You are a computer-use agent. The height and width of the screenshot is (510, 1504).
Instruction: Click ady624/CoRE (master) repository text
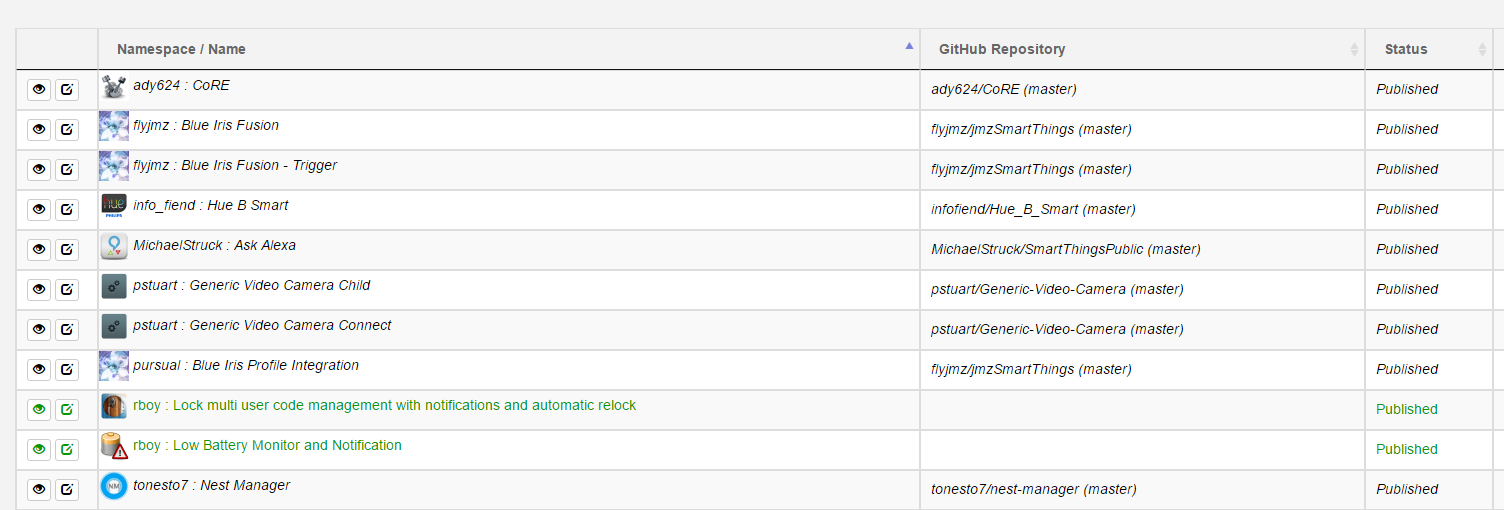tap(1004, 89)
